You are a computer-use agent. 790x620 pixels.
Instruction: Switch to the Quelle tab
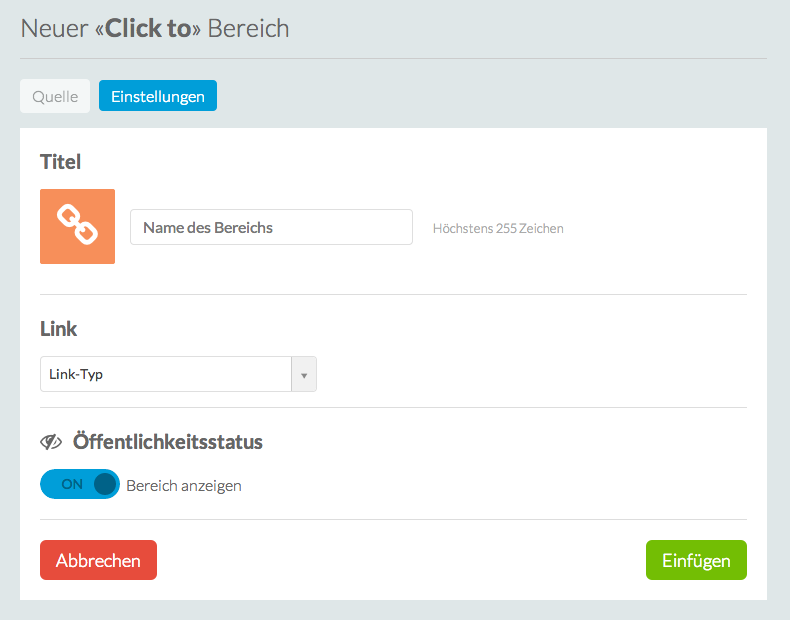tap(55, 96)
